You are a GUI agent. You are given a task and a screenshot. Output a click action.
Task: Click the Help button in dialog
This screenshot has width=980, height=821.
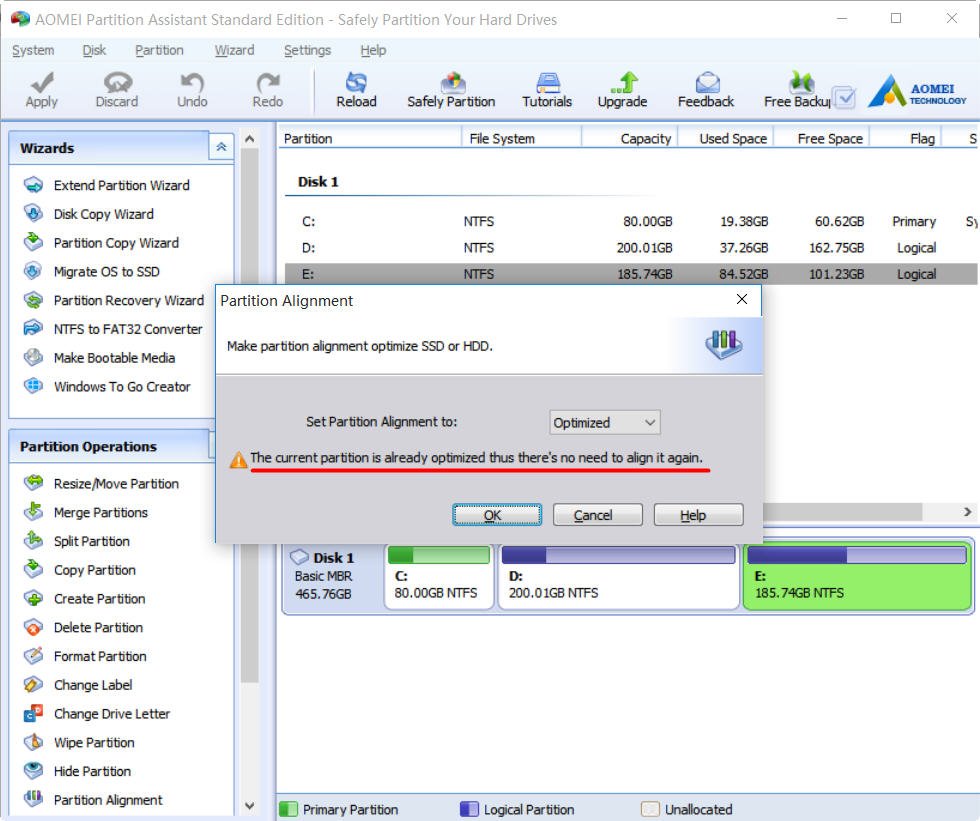pos(698,515)
